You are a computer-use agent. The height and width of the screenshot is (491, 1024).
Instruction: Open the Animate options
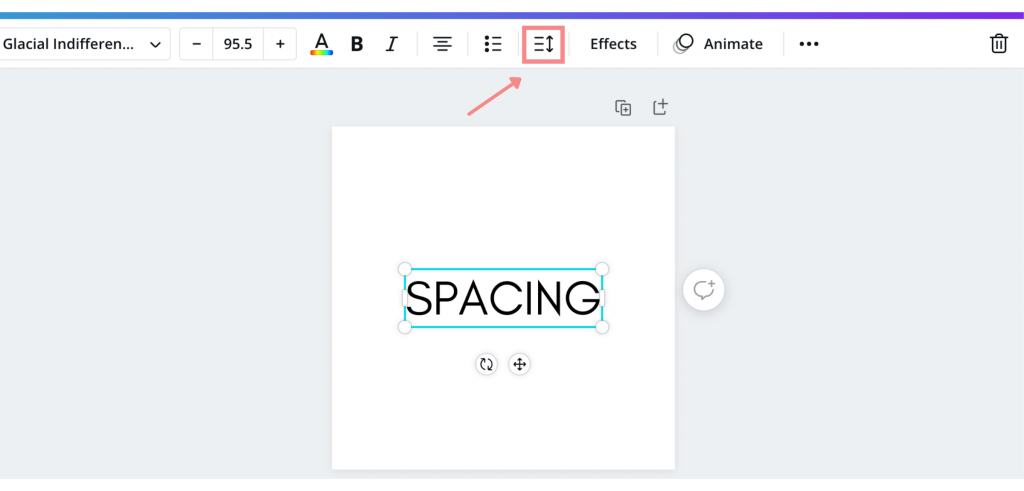tap(718, 44)
